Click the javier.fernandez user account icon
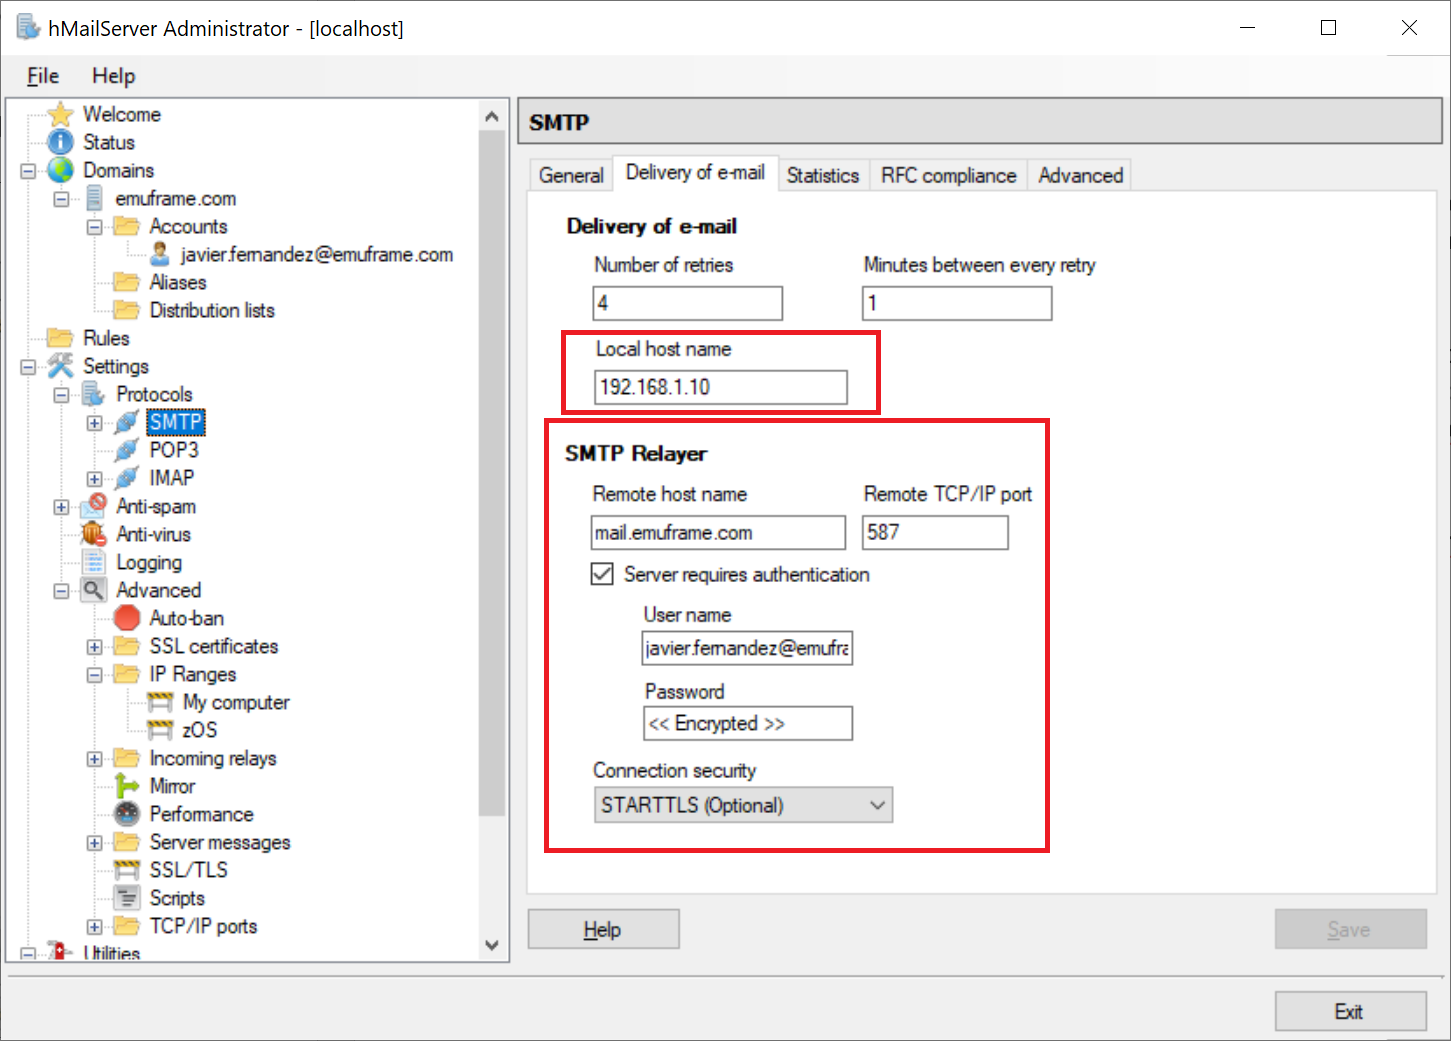Screen dimensions: 1451x1041 [x=159, y=254]
